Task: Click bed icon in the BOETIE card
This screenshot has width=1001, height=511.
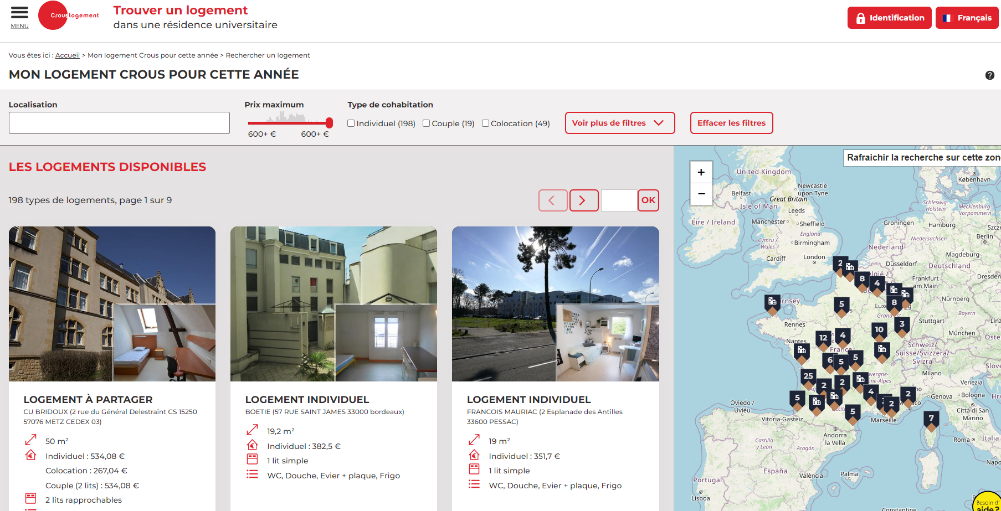Action: pyautogui.click(x=252, y=459)
